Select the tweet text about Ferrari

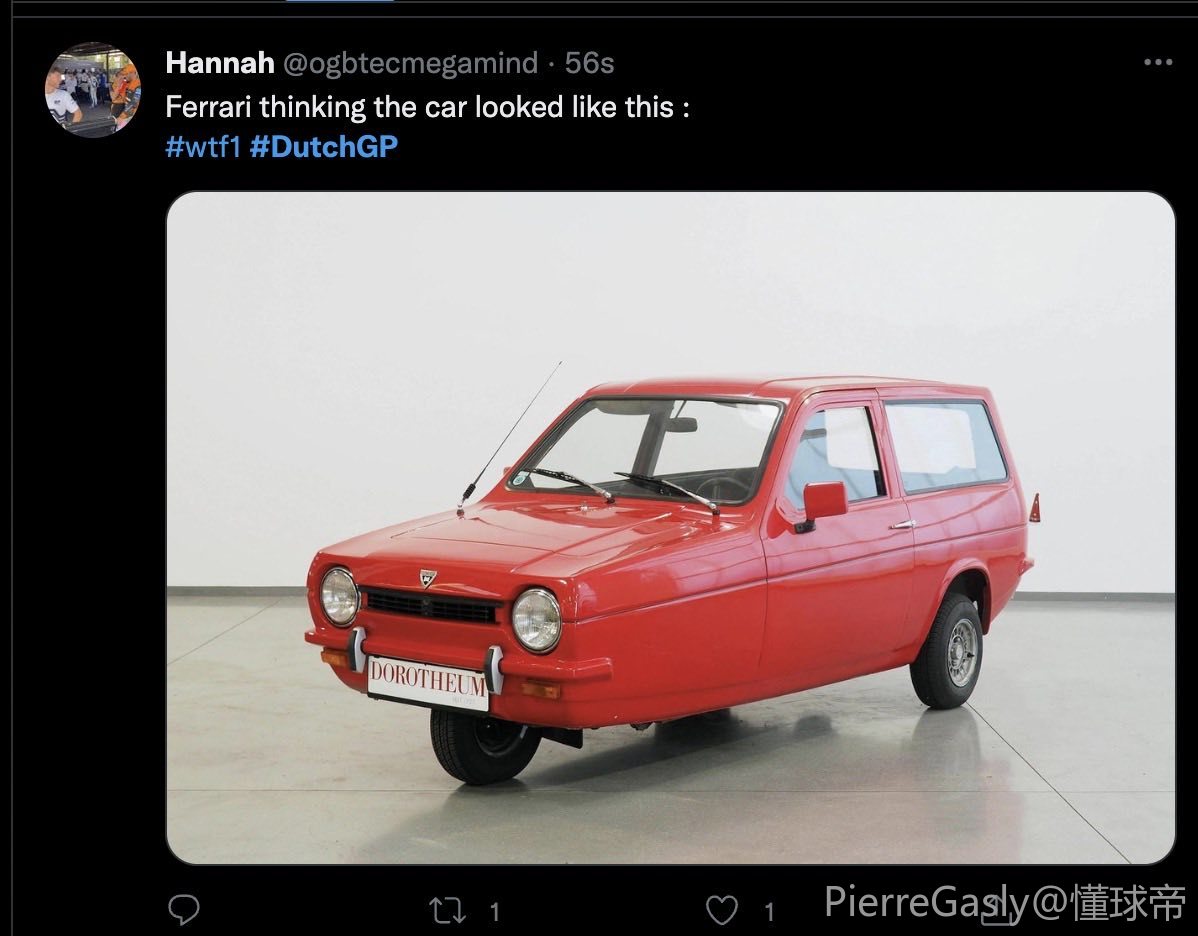(x=427, y=107)
